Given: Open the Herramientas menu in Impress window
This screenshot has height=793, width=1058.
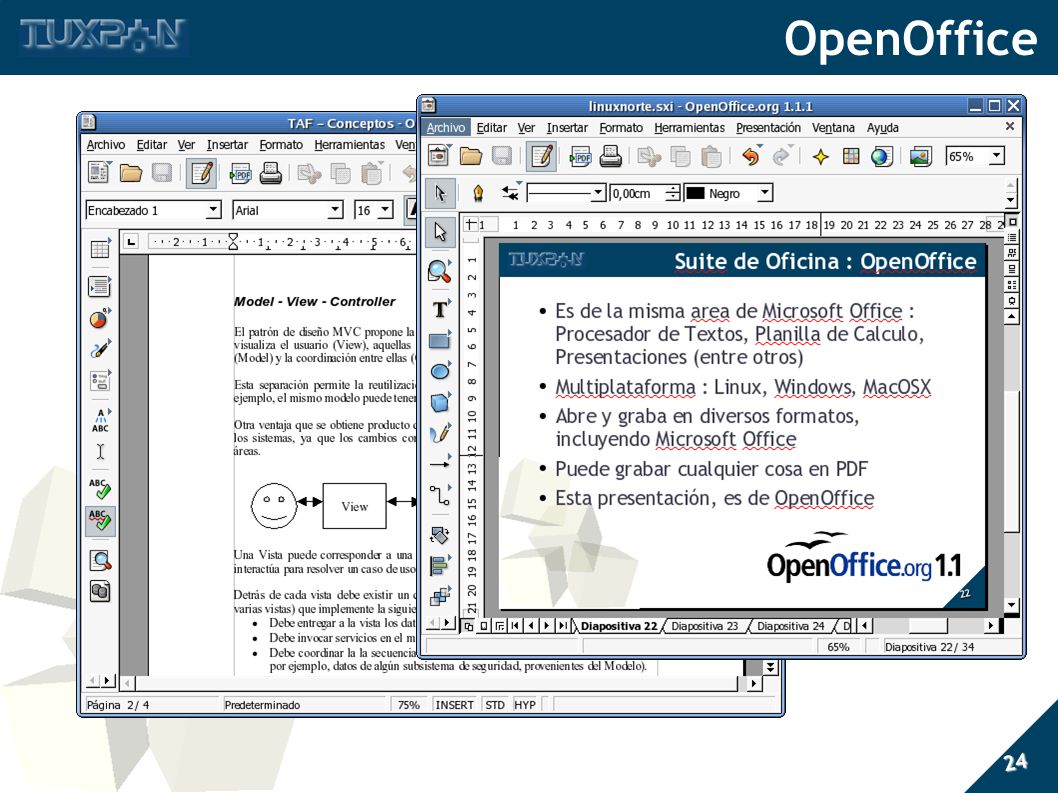Looking at the screenshot, I should pyautogui.click(x=689, y=128).
